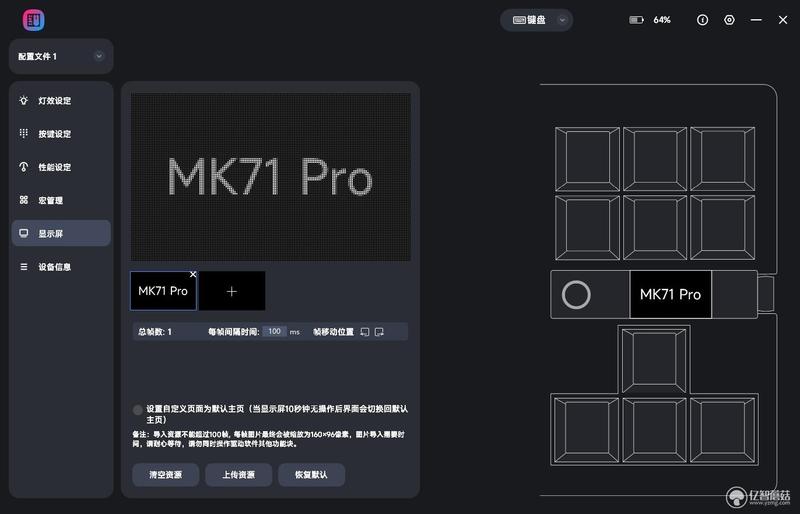This screenshot has height=514, width=800.
Task: Open the info circle icon
Action: tap(703, 20)
